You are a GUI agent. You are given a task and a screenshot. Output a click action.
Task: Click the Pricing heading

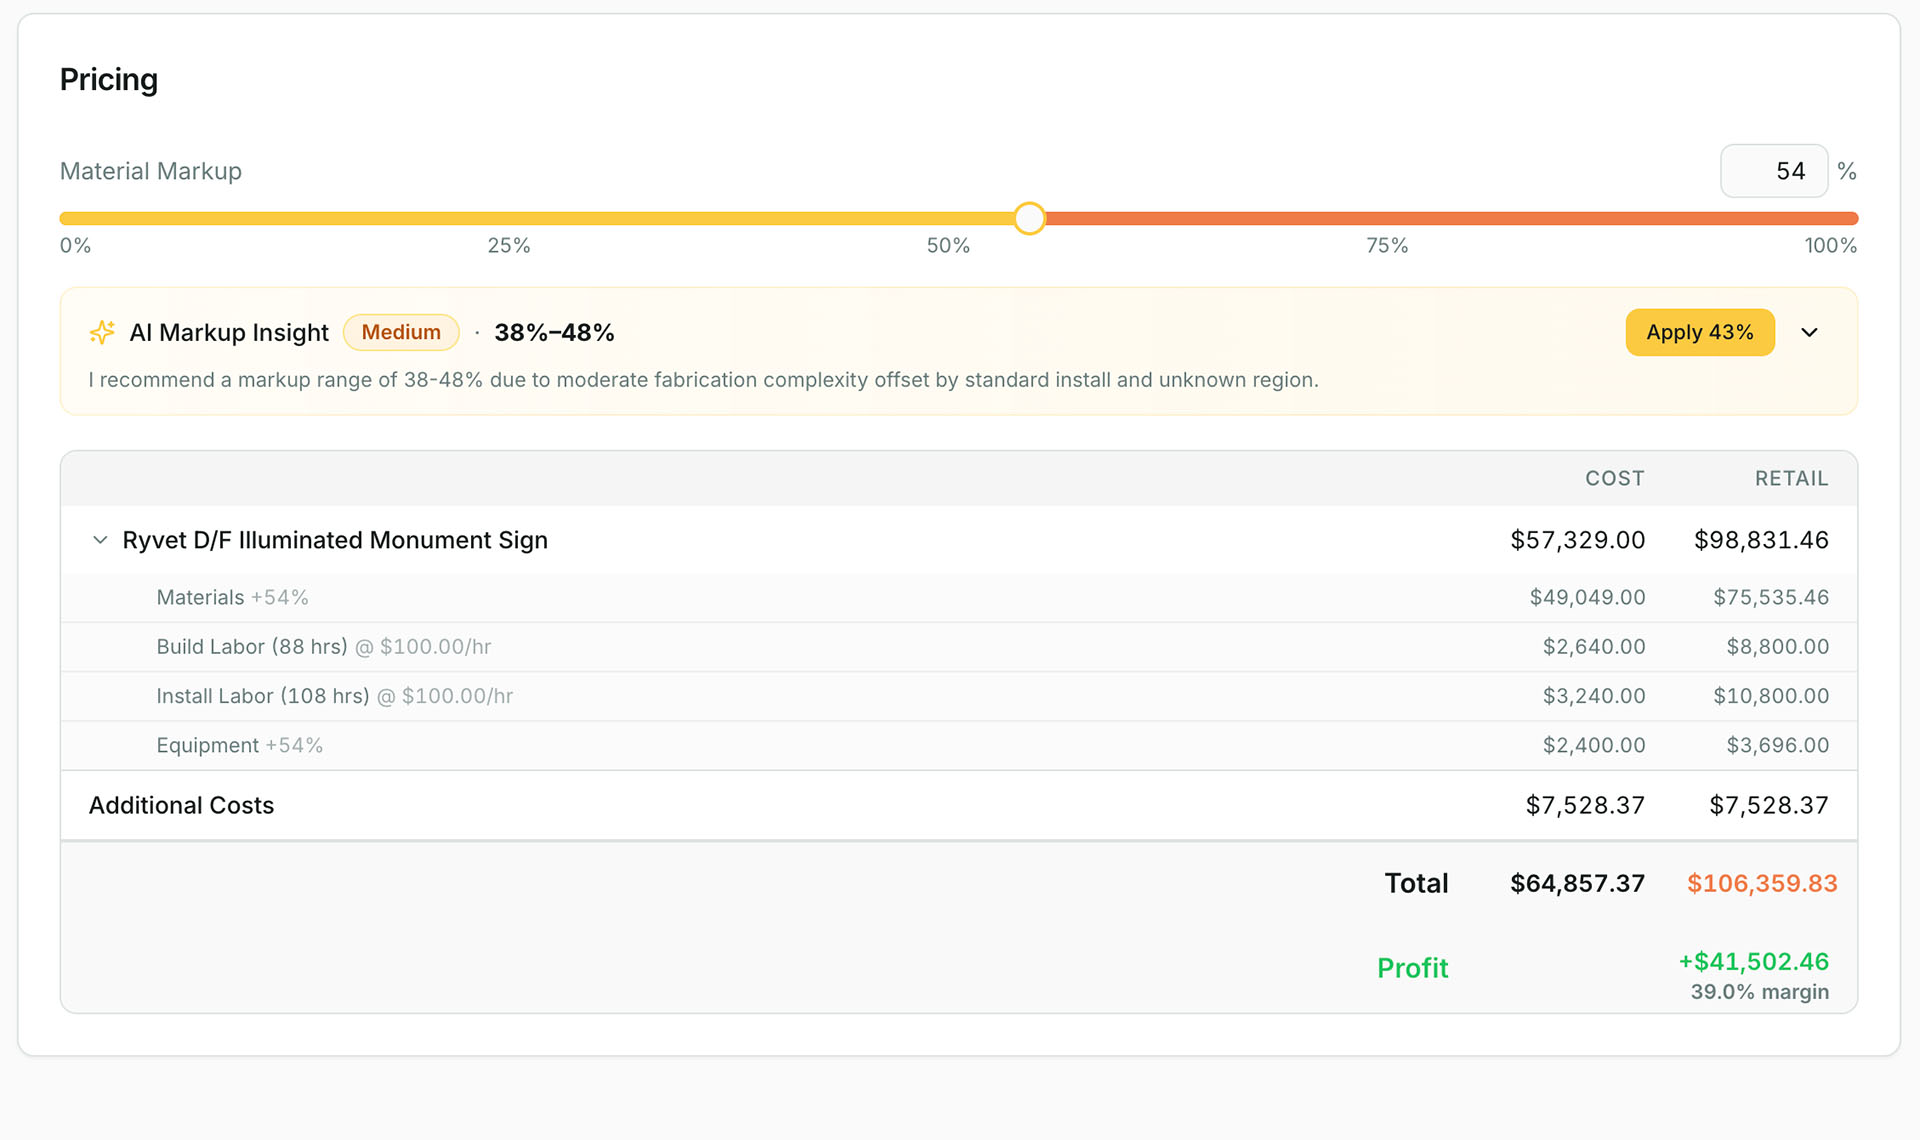pos(108,79)
